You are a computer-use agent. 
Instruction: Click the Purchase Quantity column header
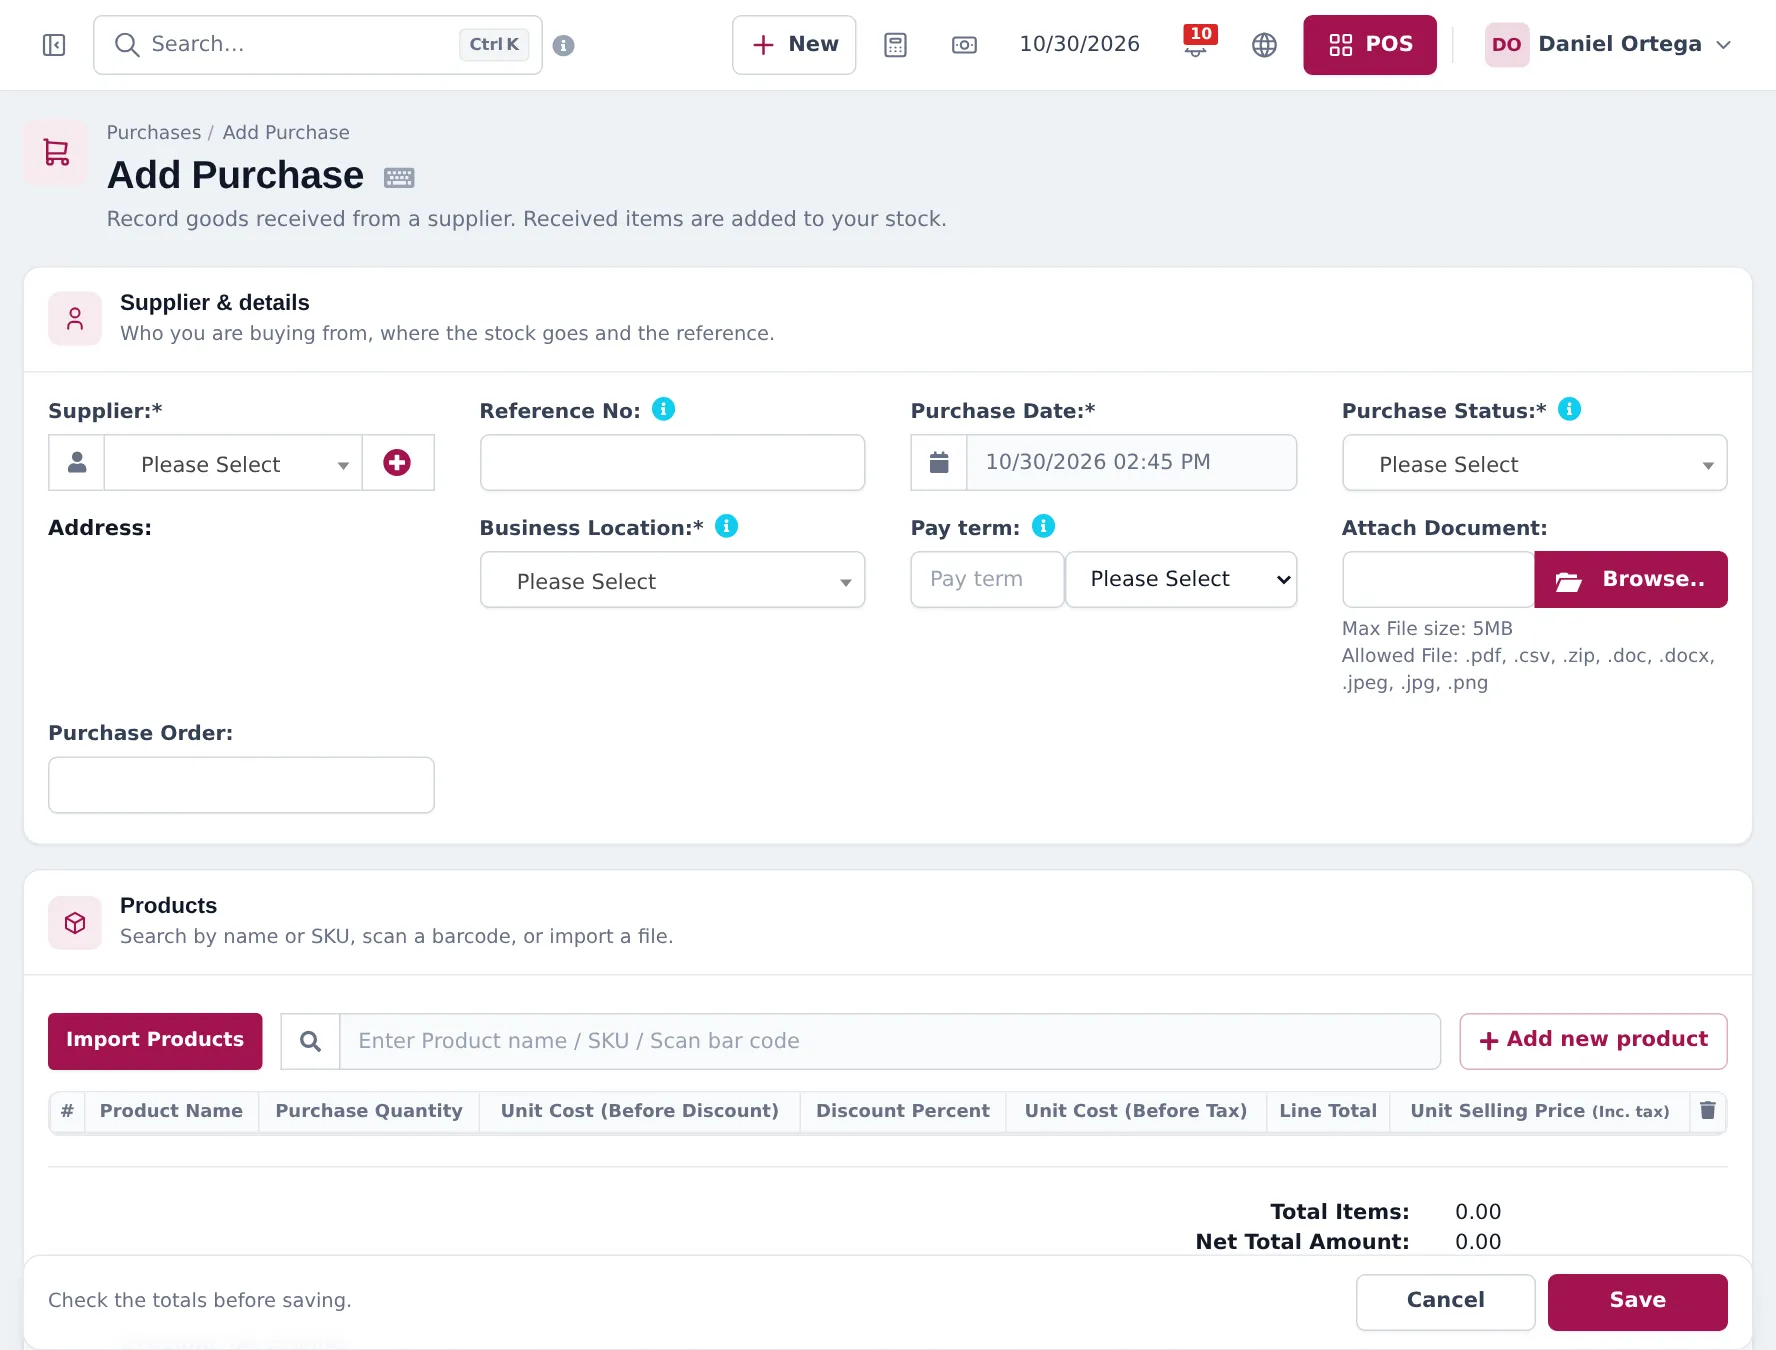tap(369, 1111)
